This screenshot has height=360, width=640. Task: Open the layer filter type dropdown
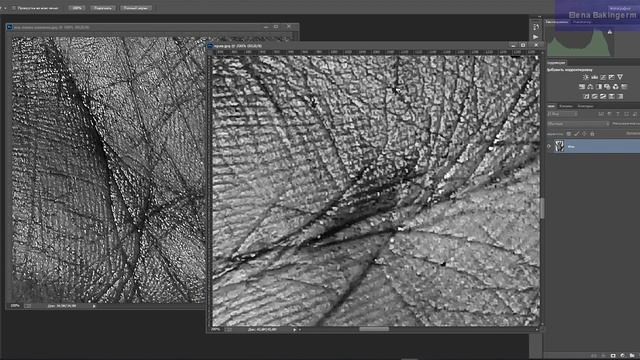[562, 114]
